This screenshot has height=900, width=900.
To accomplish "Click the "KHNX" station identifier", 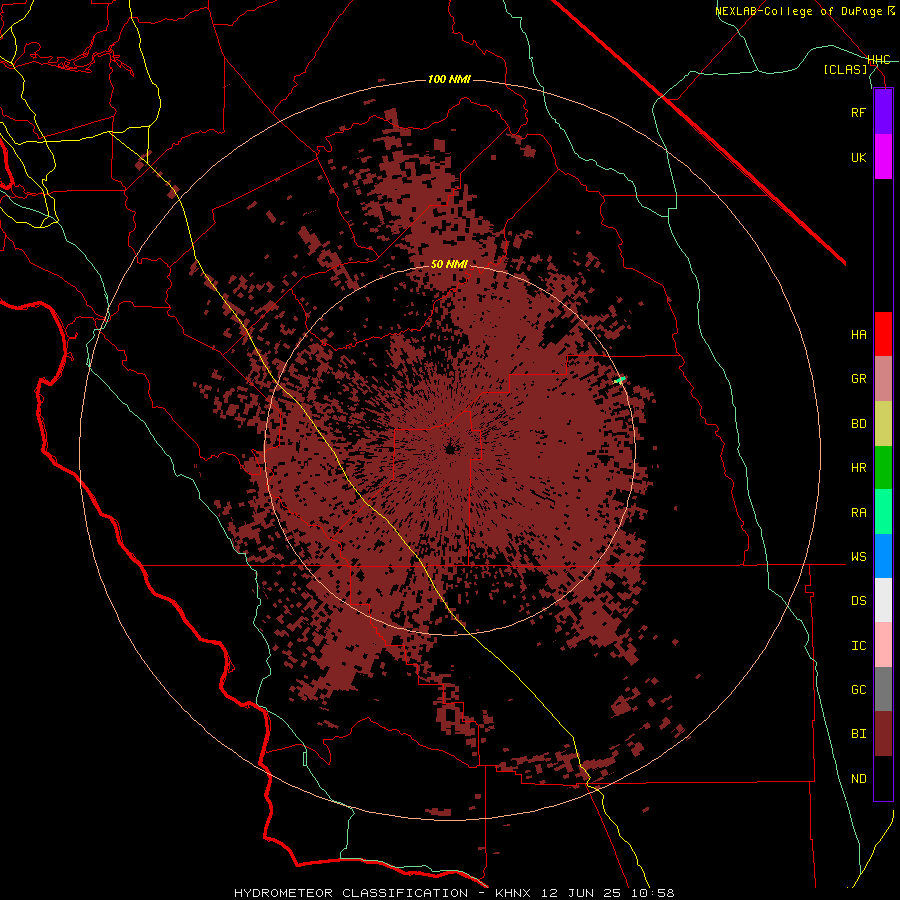I will point(513,893).
